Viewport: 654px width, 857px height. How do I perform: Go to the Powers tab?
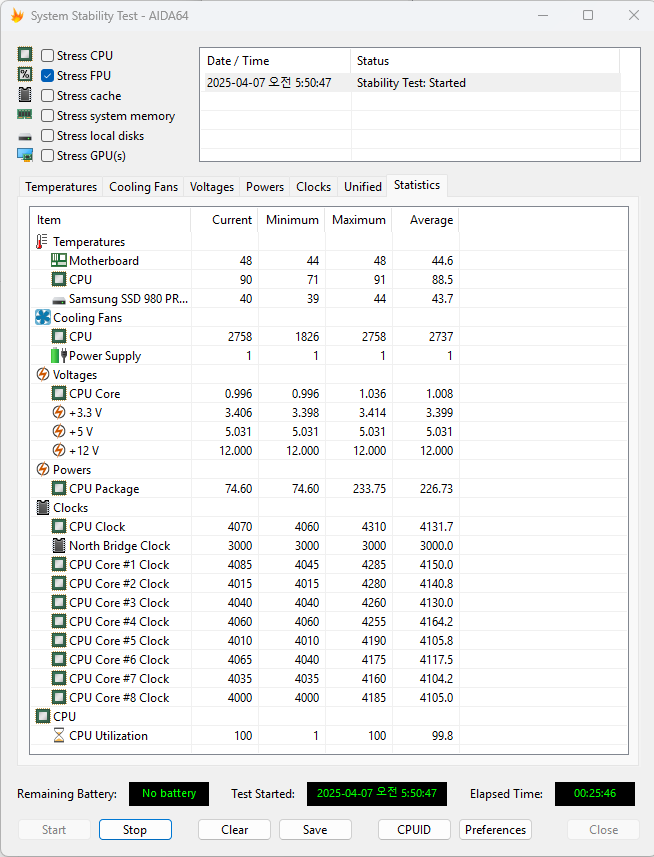[264, 187]
